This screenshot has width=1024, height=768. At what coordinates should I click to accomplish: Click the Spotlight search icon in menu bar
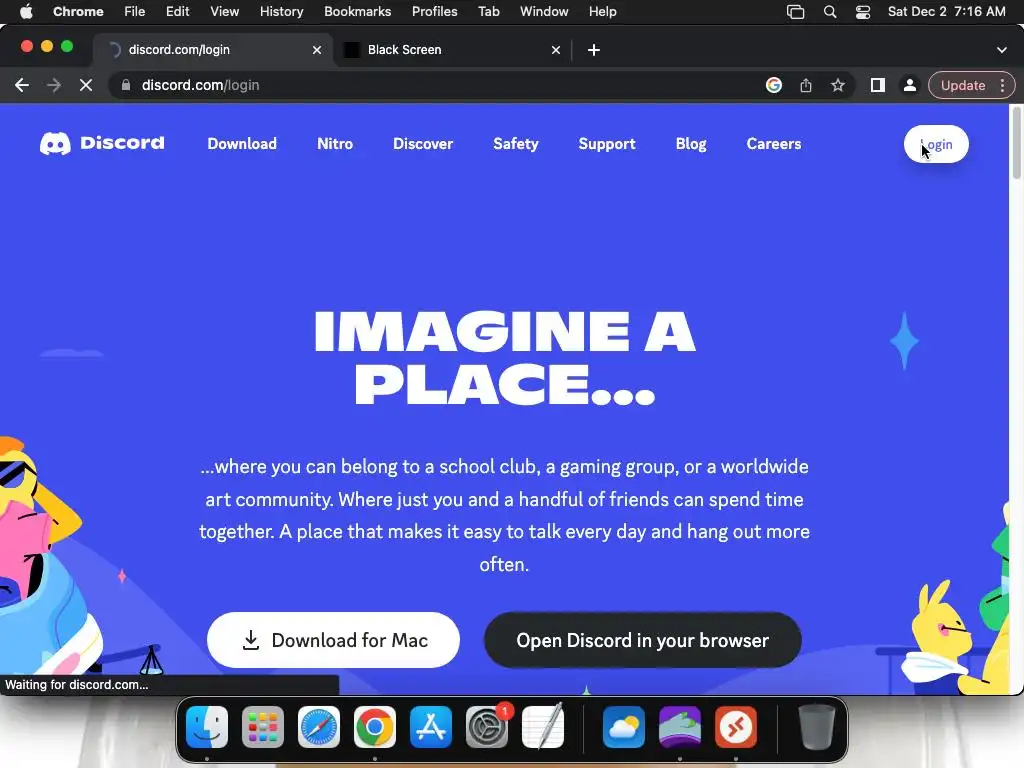pos(829,12)
